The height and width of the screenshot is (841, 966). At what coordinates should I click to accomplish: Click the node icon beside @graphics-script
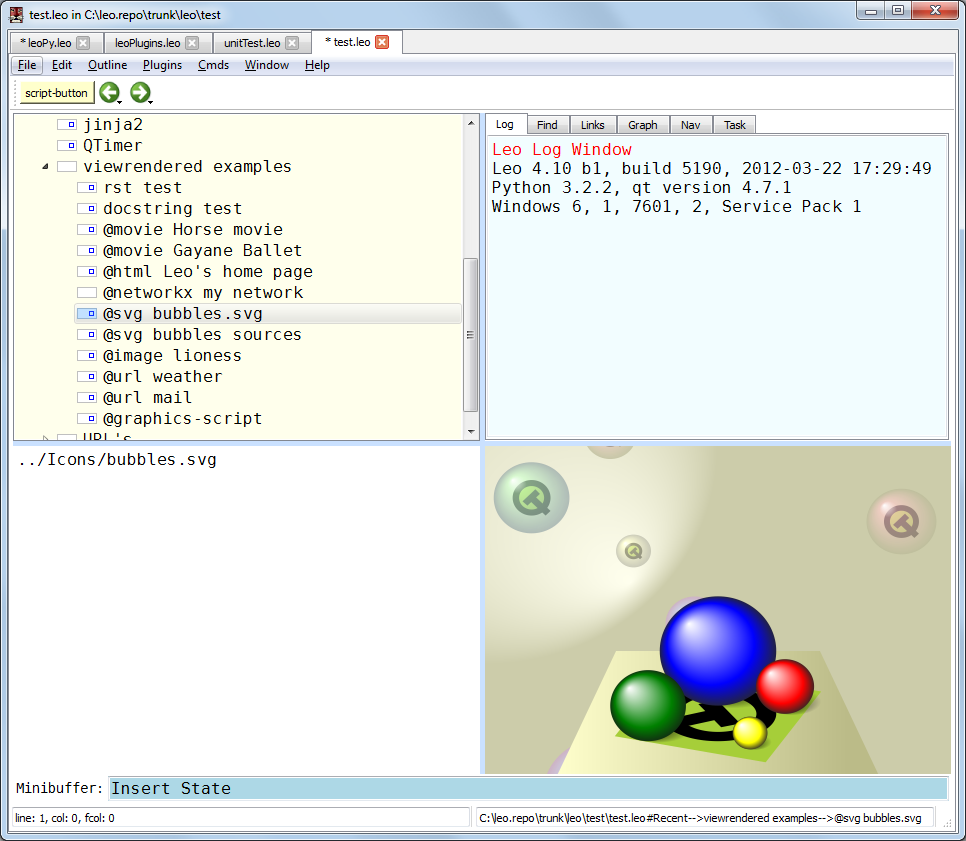coord(87,418)
